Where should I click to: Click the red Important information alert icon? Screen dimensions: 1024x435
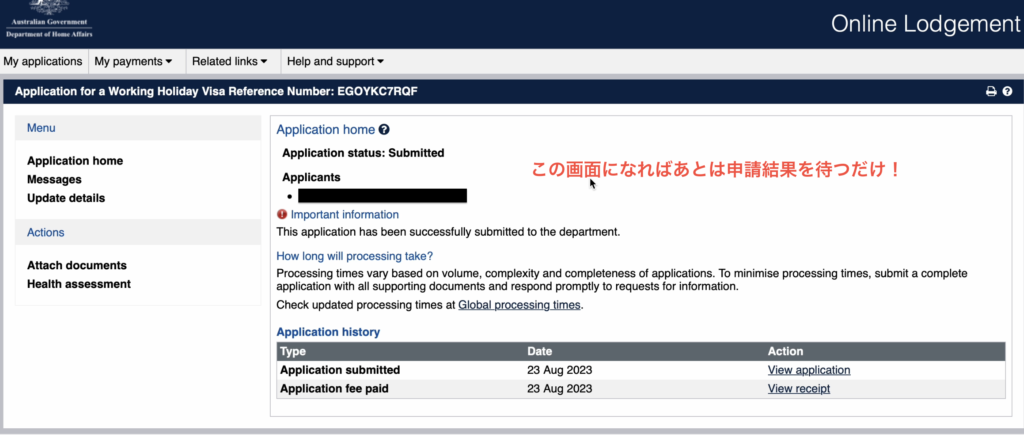click(282, 215)
